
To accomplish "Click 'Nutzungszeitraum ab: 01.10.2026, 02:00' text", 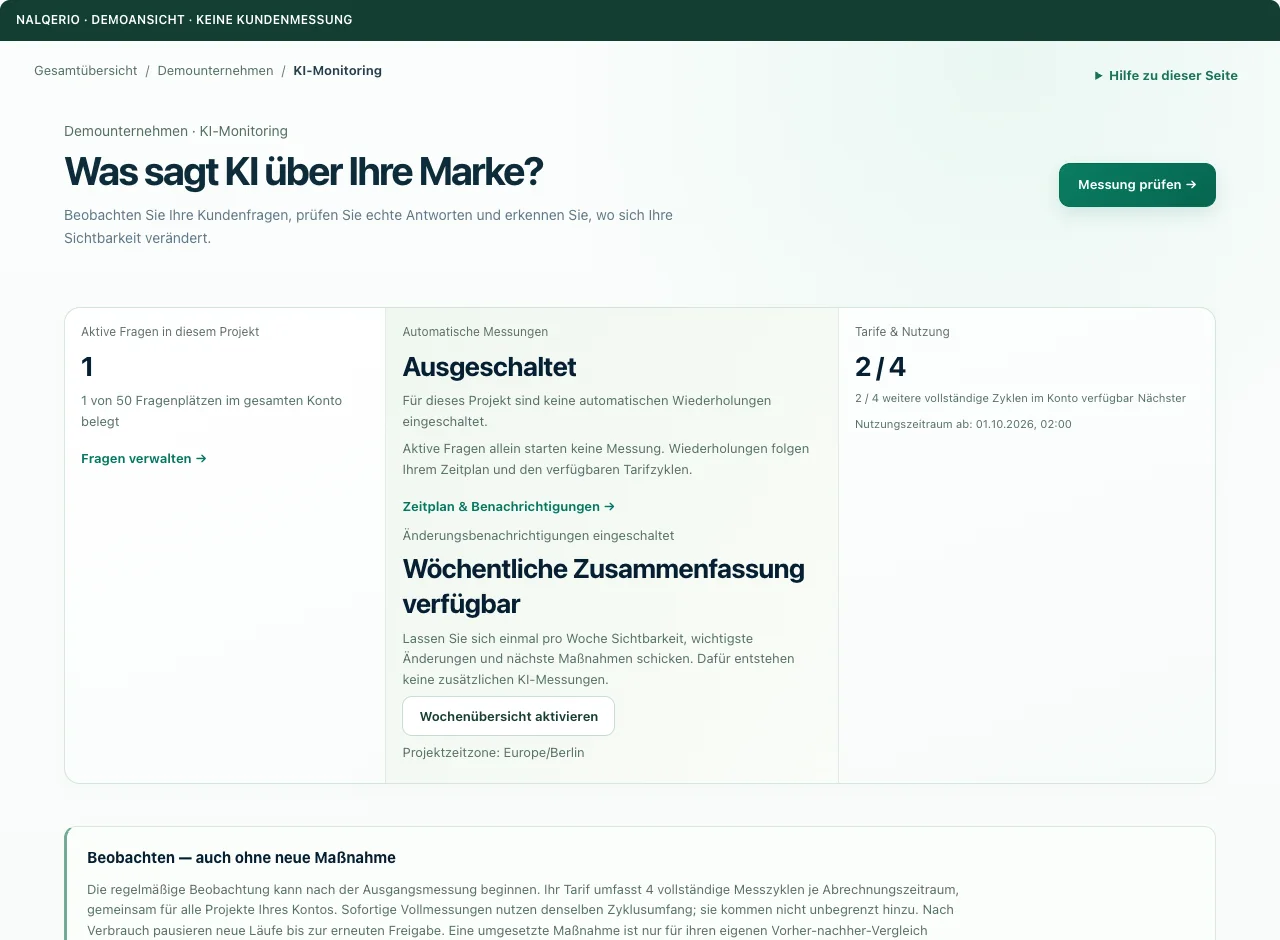I will [x=963, y=424].
